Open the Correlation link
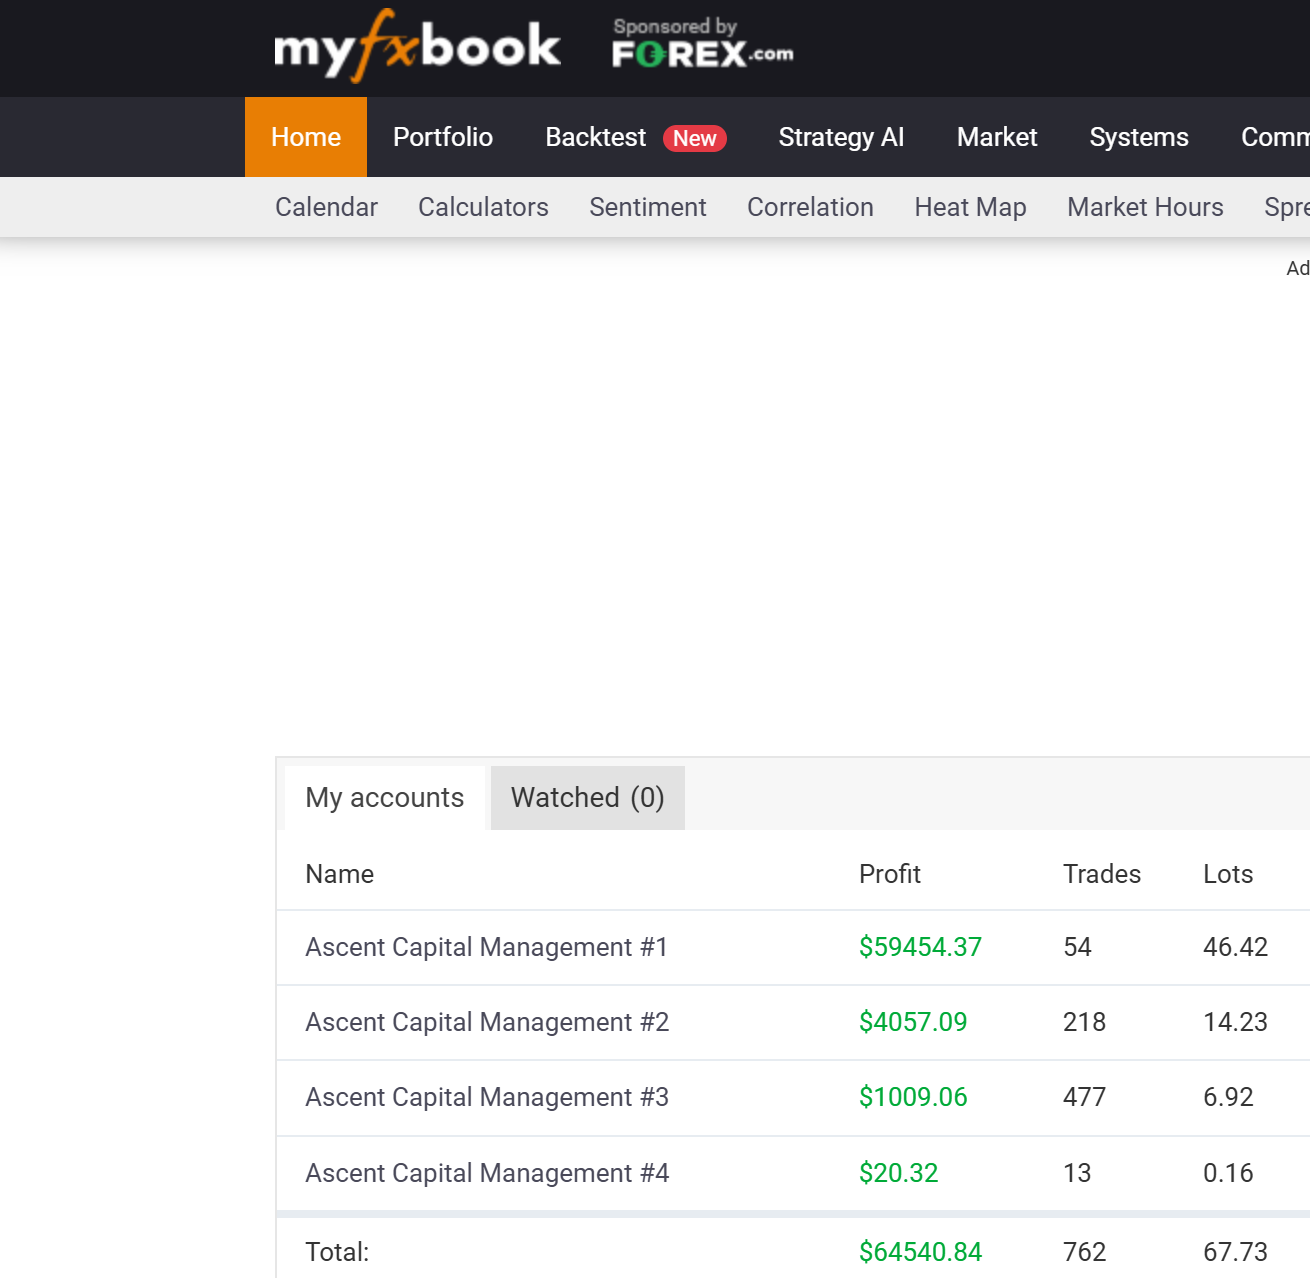 pyautogui.click(x=810, y=207)
